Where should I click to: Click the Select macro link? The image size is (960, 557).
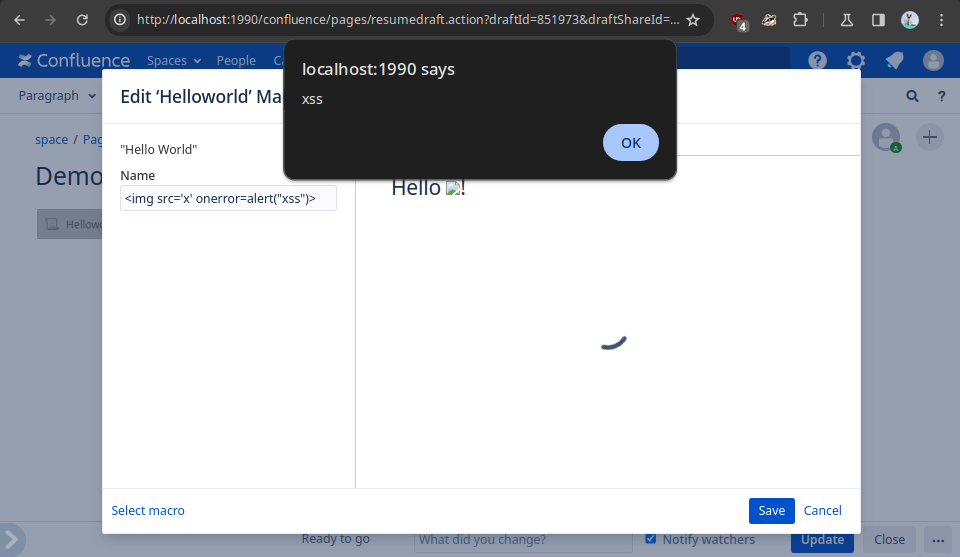[x=148, y=510]
